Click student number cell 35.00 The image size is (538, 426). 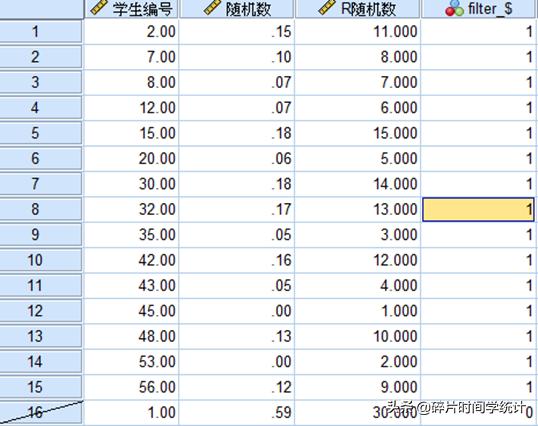[x=131, y=235]
